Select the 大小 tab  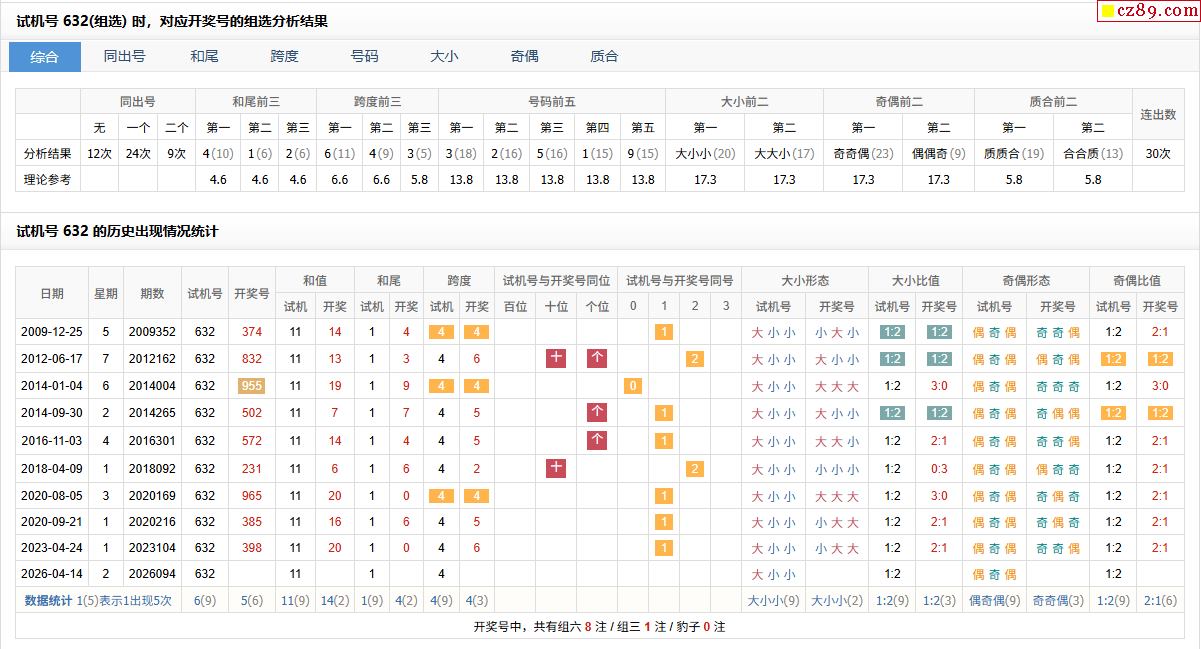coord(444,57)
